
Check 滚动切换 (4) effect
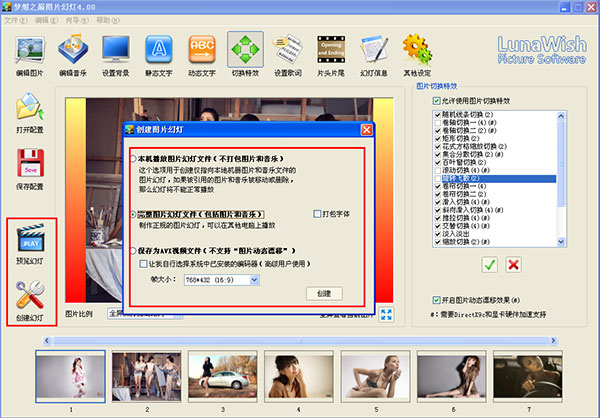pos(438,170)
